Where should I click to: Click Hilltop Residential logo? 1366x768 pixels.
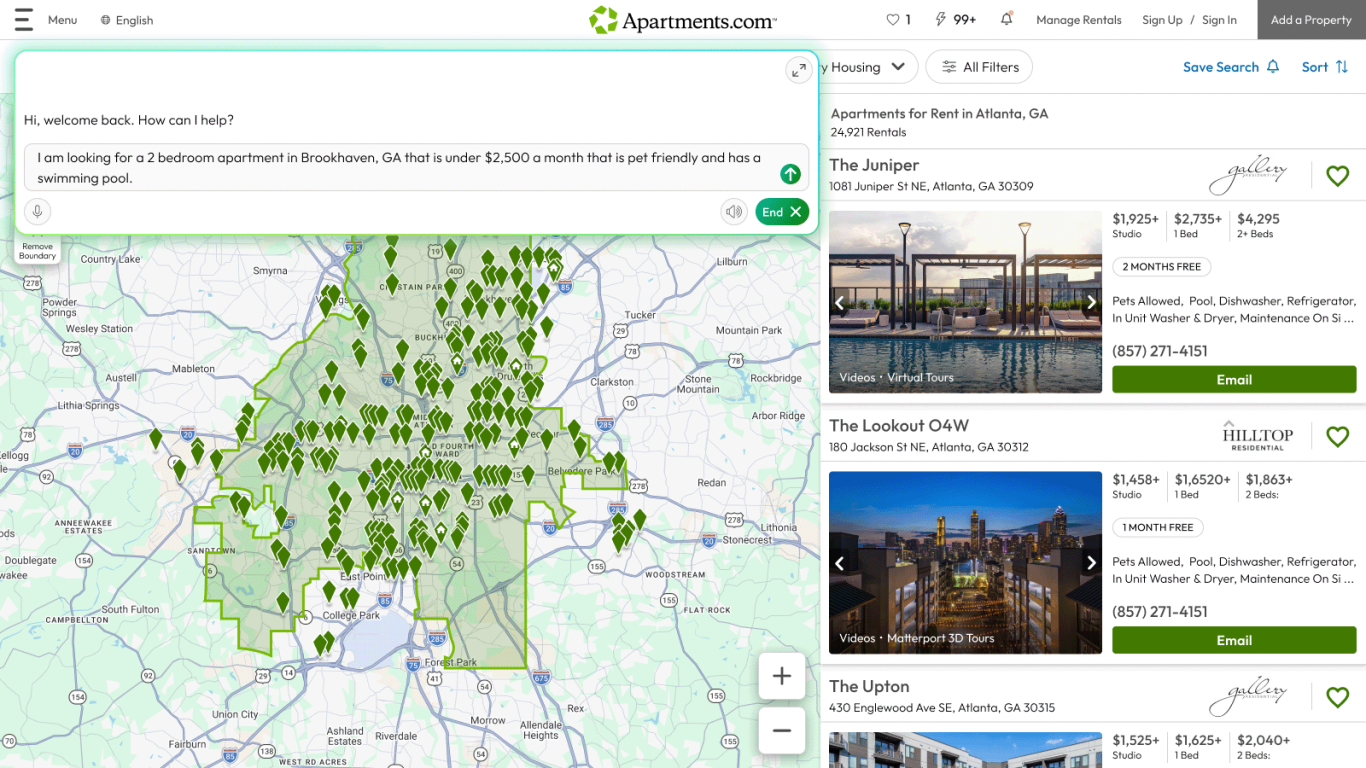[x=1257, y=436]
